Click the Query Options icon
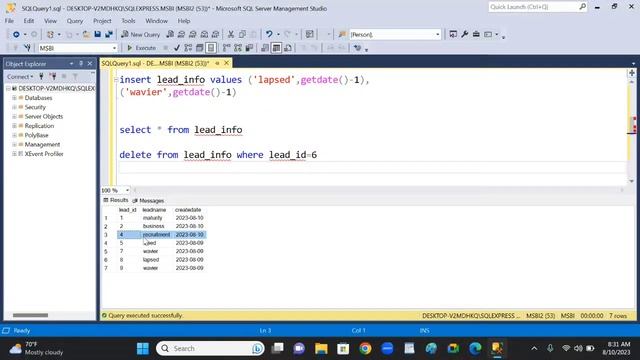The height and width of the screenshot is (360, 640). coord(200,48)
